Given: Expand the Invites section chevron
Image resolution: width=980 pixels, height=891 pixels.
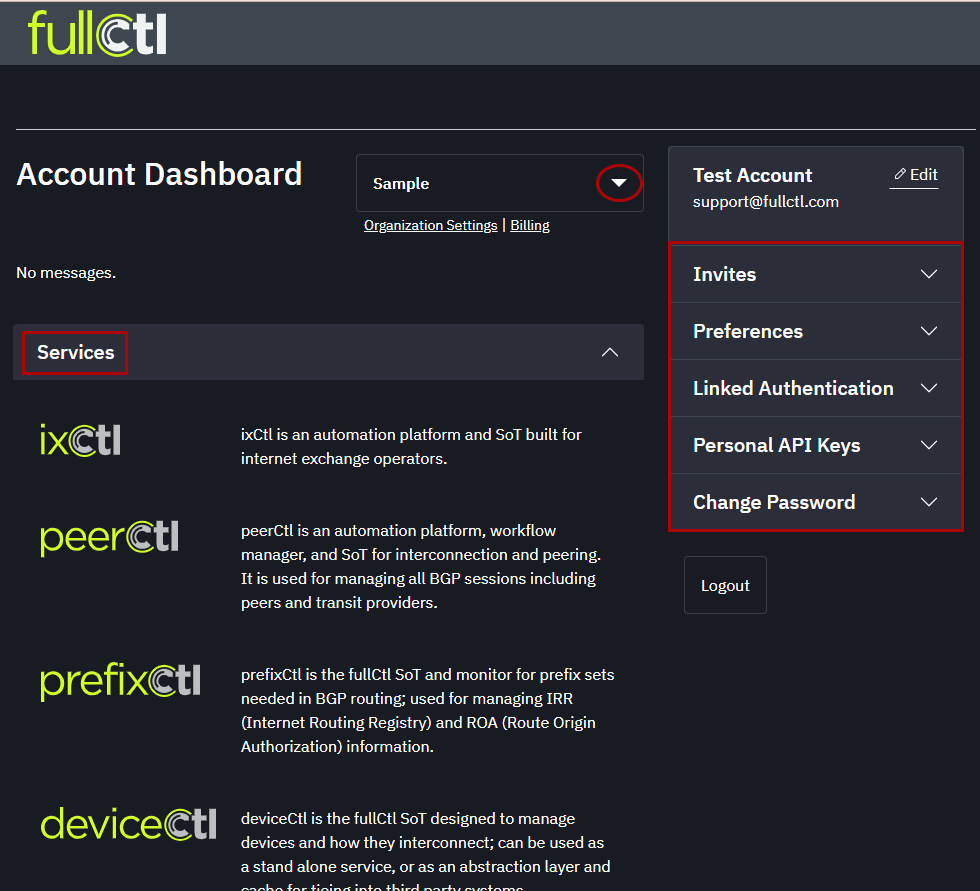Looking at the screenshot, I should pyautogui.click(x=928, y=274).
